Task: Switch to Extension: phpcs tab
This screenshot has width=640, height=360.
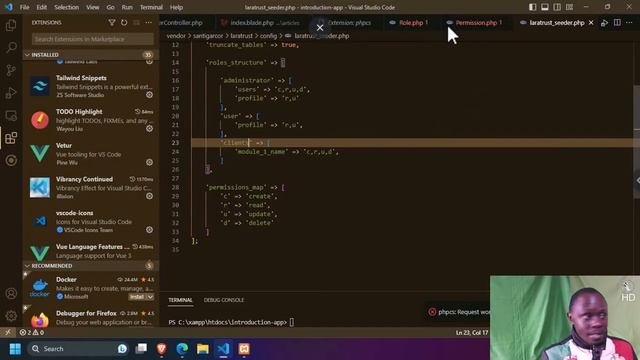Action: pos(349,23)
